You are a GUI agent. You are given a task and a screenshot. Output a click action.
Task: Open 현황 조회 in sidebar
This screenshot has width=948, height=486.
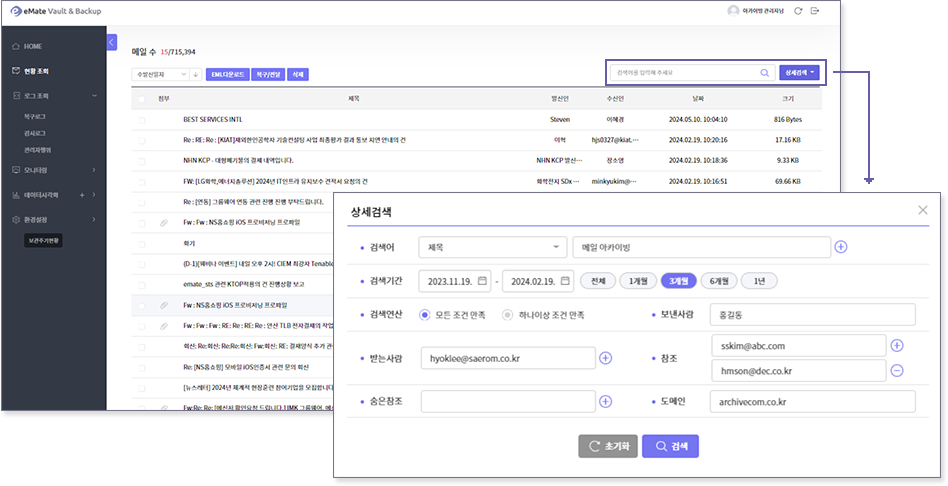click(x=36, y=71)
